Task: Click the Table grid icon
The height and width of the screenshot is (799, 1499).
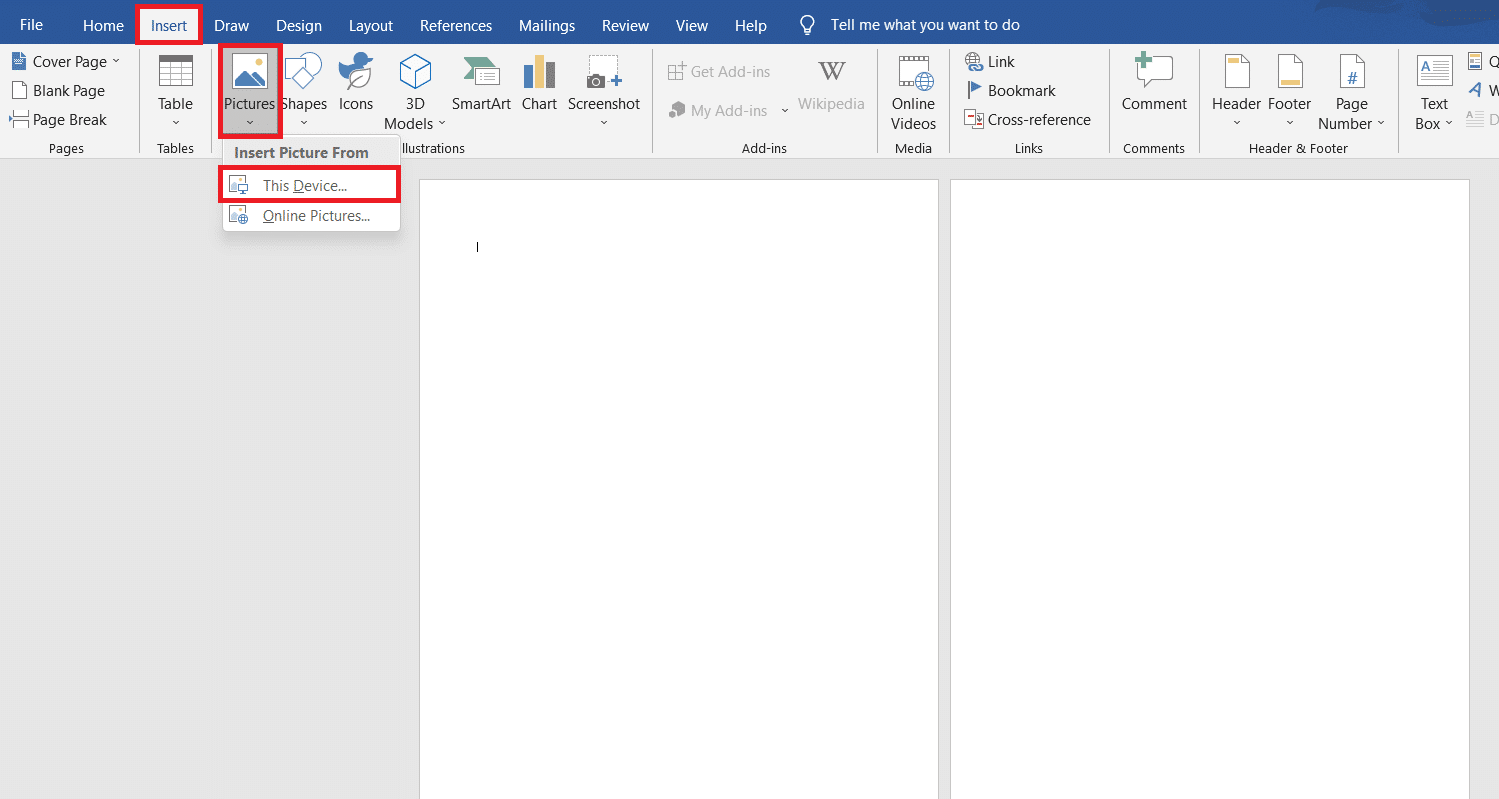Action: [176, 72]
